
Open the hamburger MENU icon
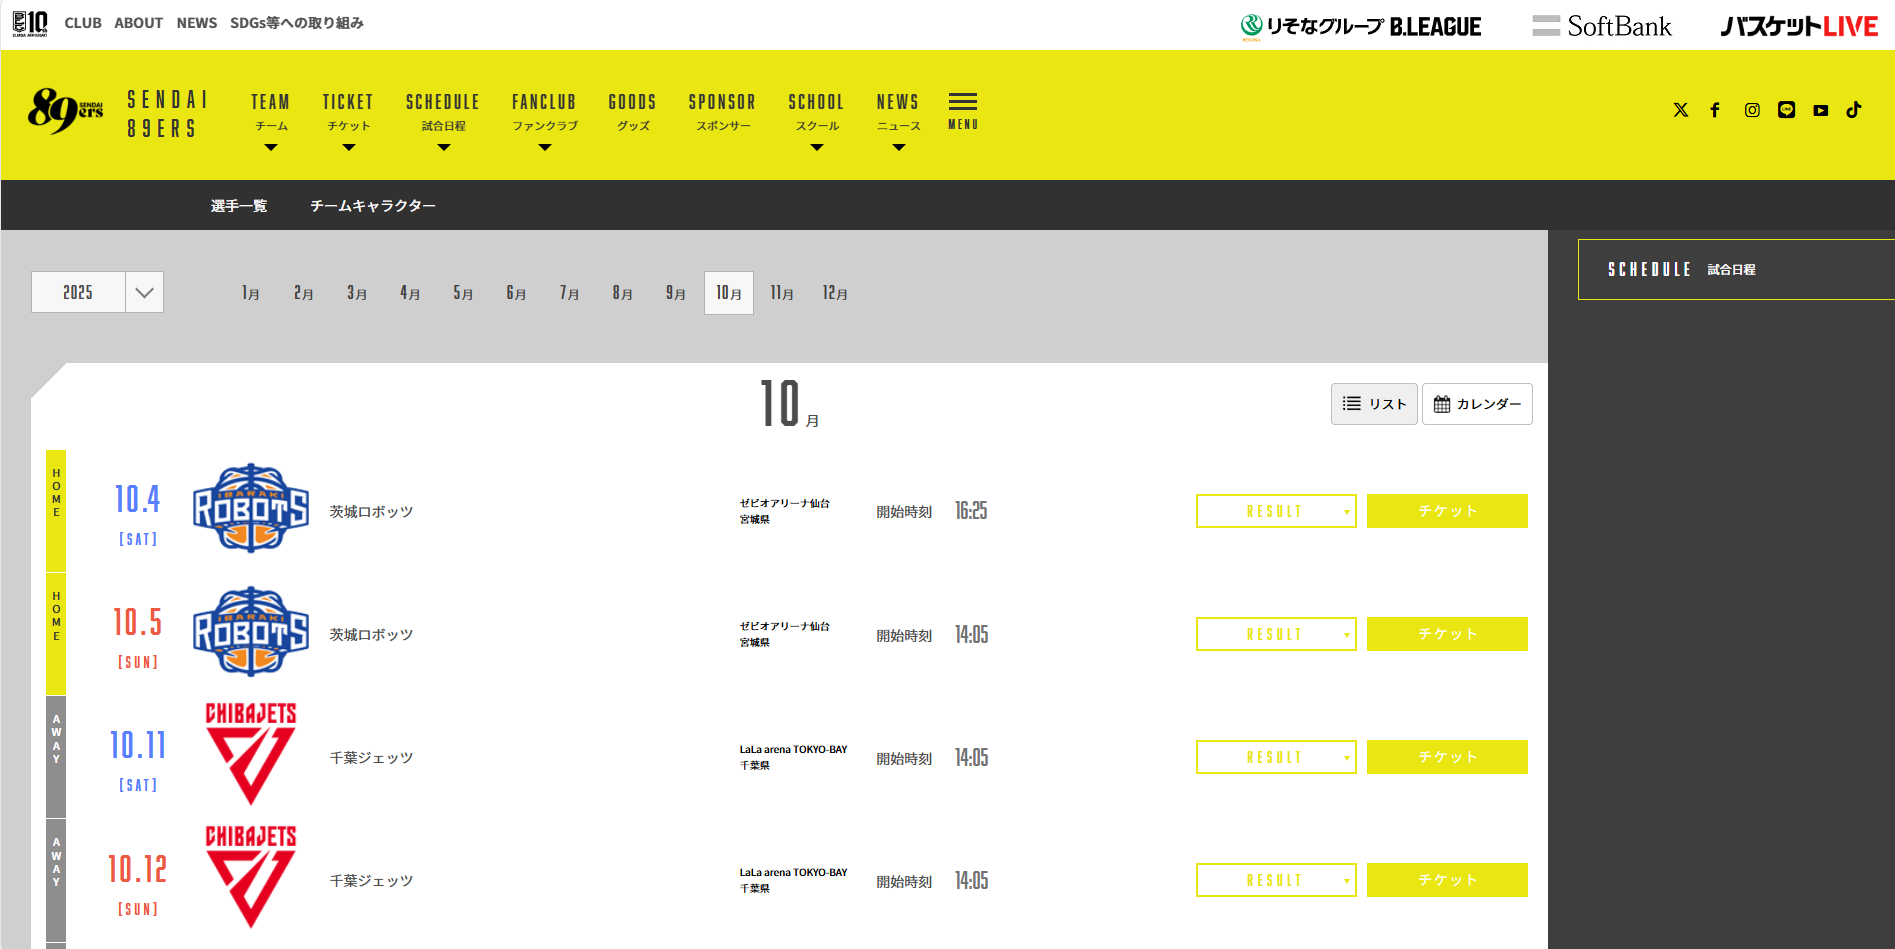pyautogui.click(x=962, y=109)
